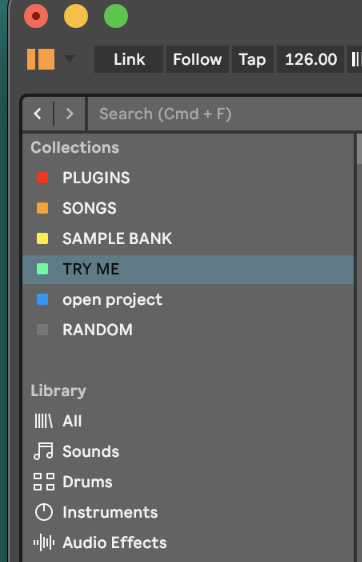
Task: Open the dropdown arrow beside browser toggle
Action: coord(69,59)
